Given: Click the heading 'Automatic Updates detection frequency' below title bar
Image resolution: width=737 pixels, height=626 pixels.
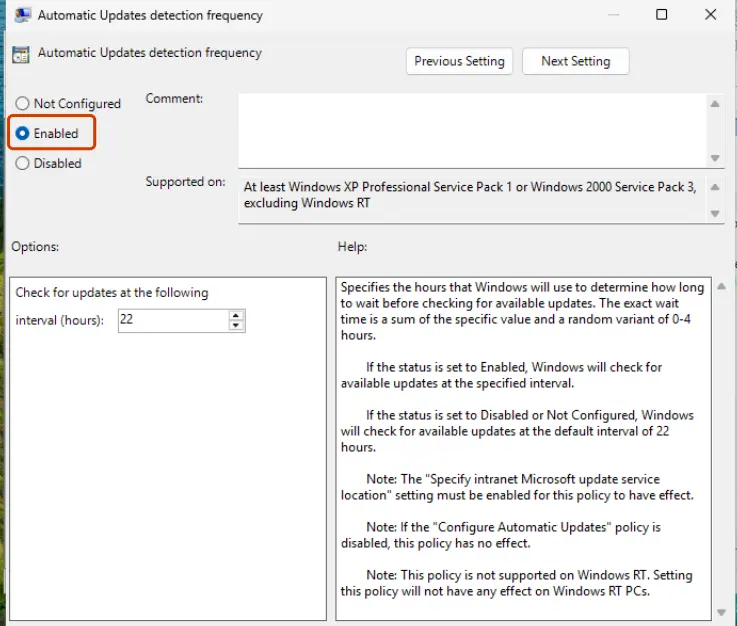Looking at the screenshot, I should pyautogui.click(x=150, y=53).
